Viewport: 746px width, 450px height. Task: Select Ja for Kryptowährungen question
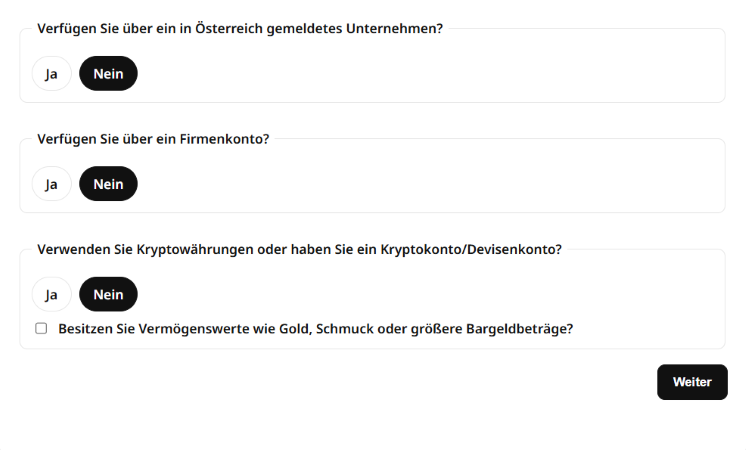point(51,295)
